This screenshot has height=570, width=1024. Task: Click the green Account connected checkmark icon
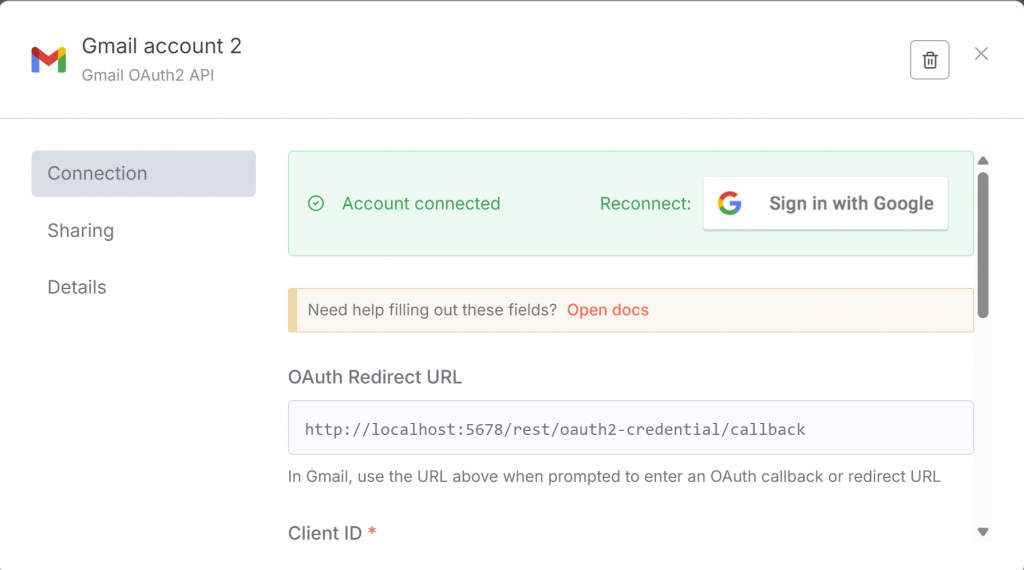tap(316, 204)
